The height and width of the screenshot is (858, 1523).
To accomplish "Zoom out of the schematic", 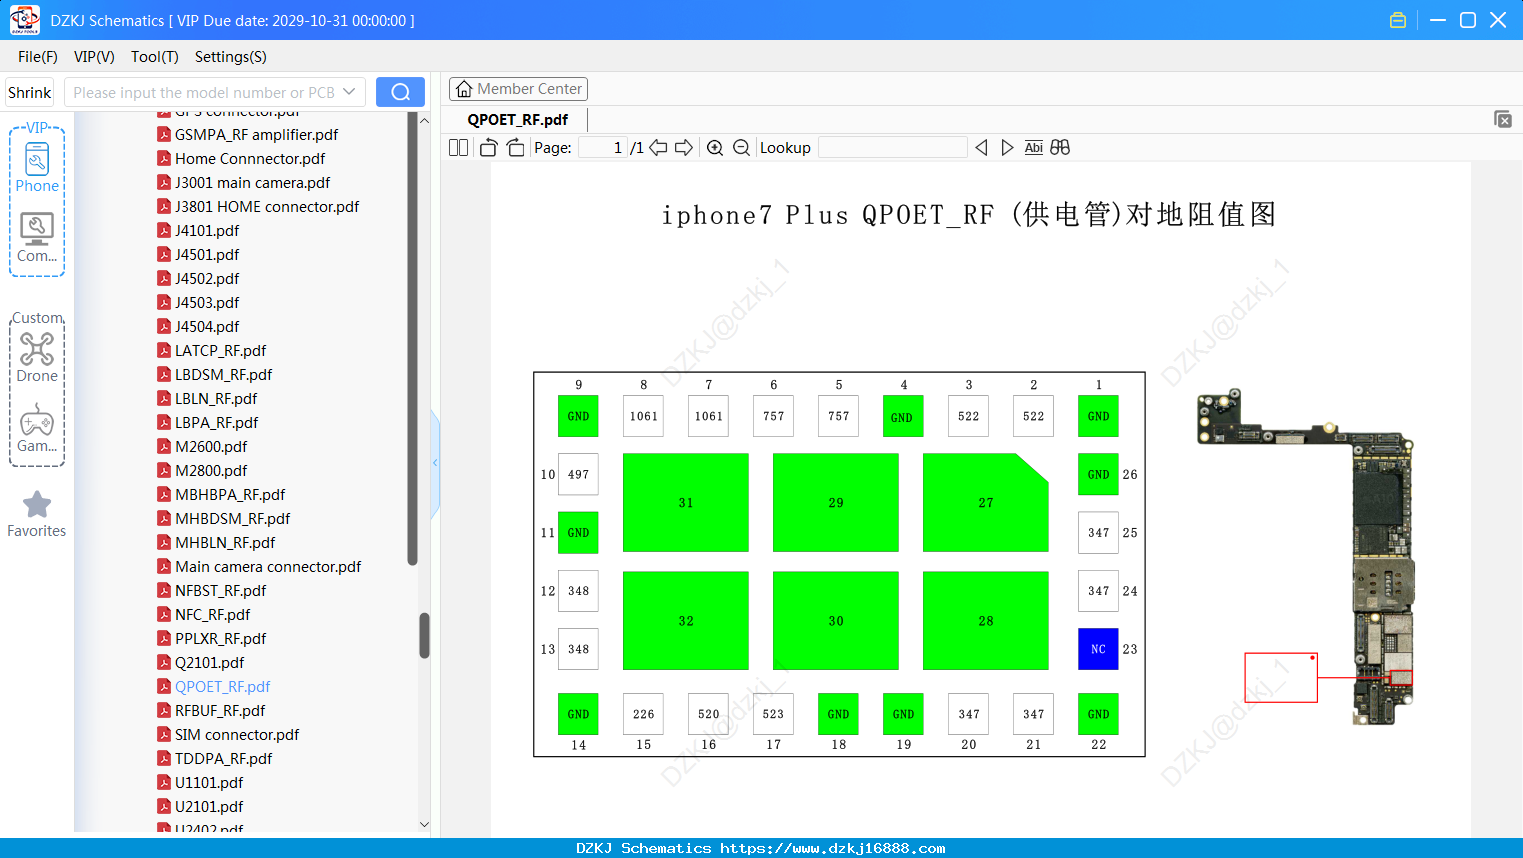I will 741,148.
